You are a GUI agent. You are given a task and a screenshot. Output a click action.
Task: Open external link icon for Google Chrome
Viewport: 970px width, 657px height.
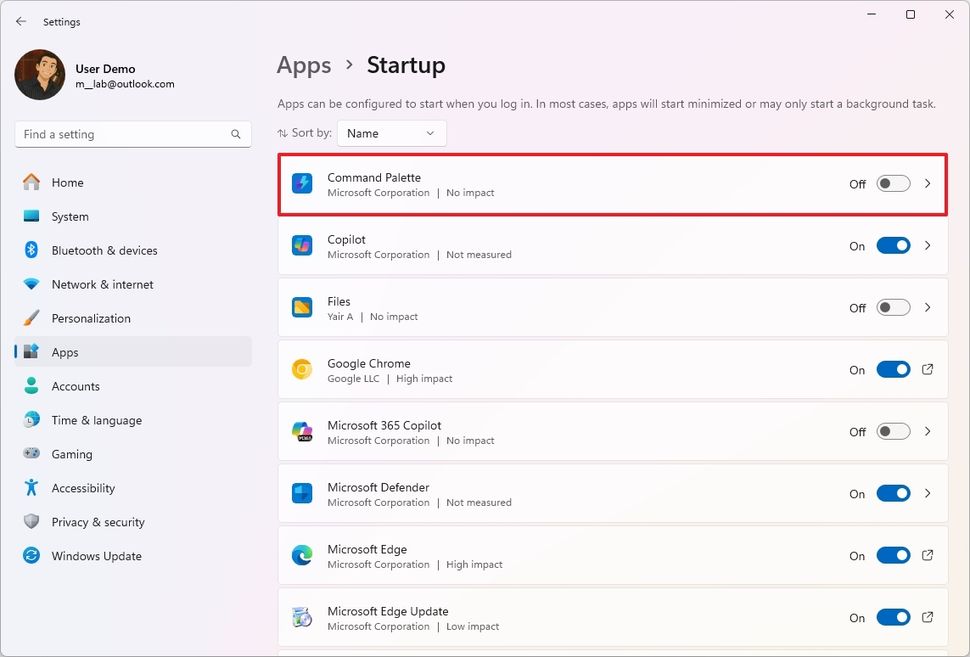click(x=927, y=370)
